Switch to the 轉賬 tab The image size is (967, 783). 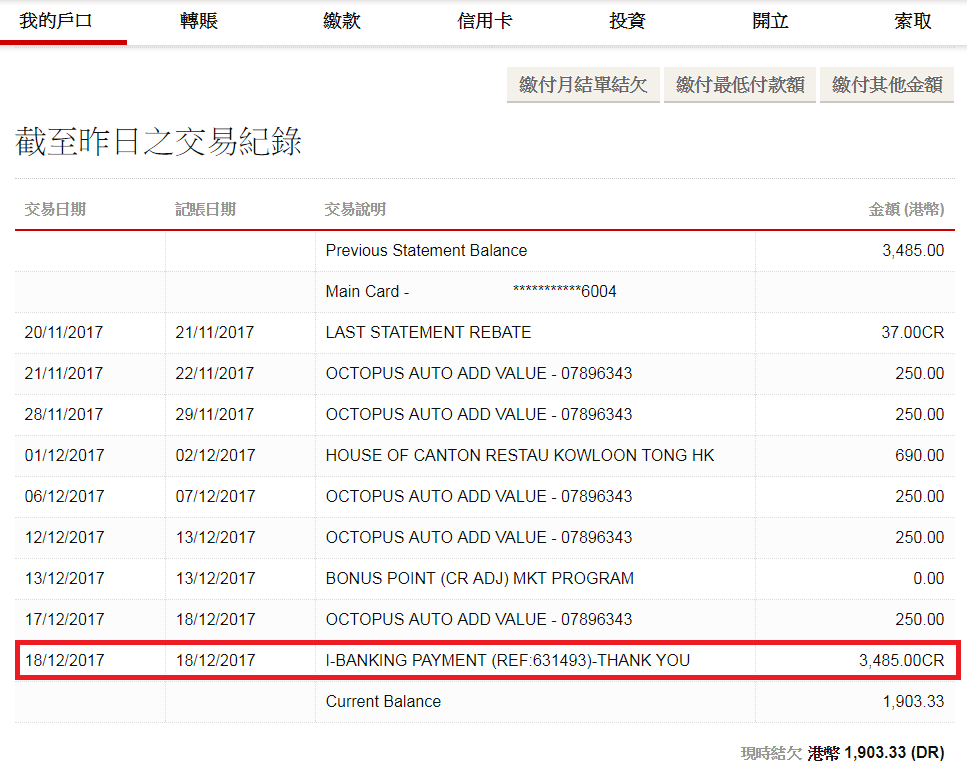pyautogui.click(x=199, y=21)
